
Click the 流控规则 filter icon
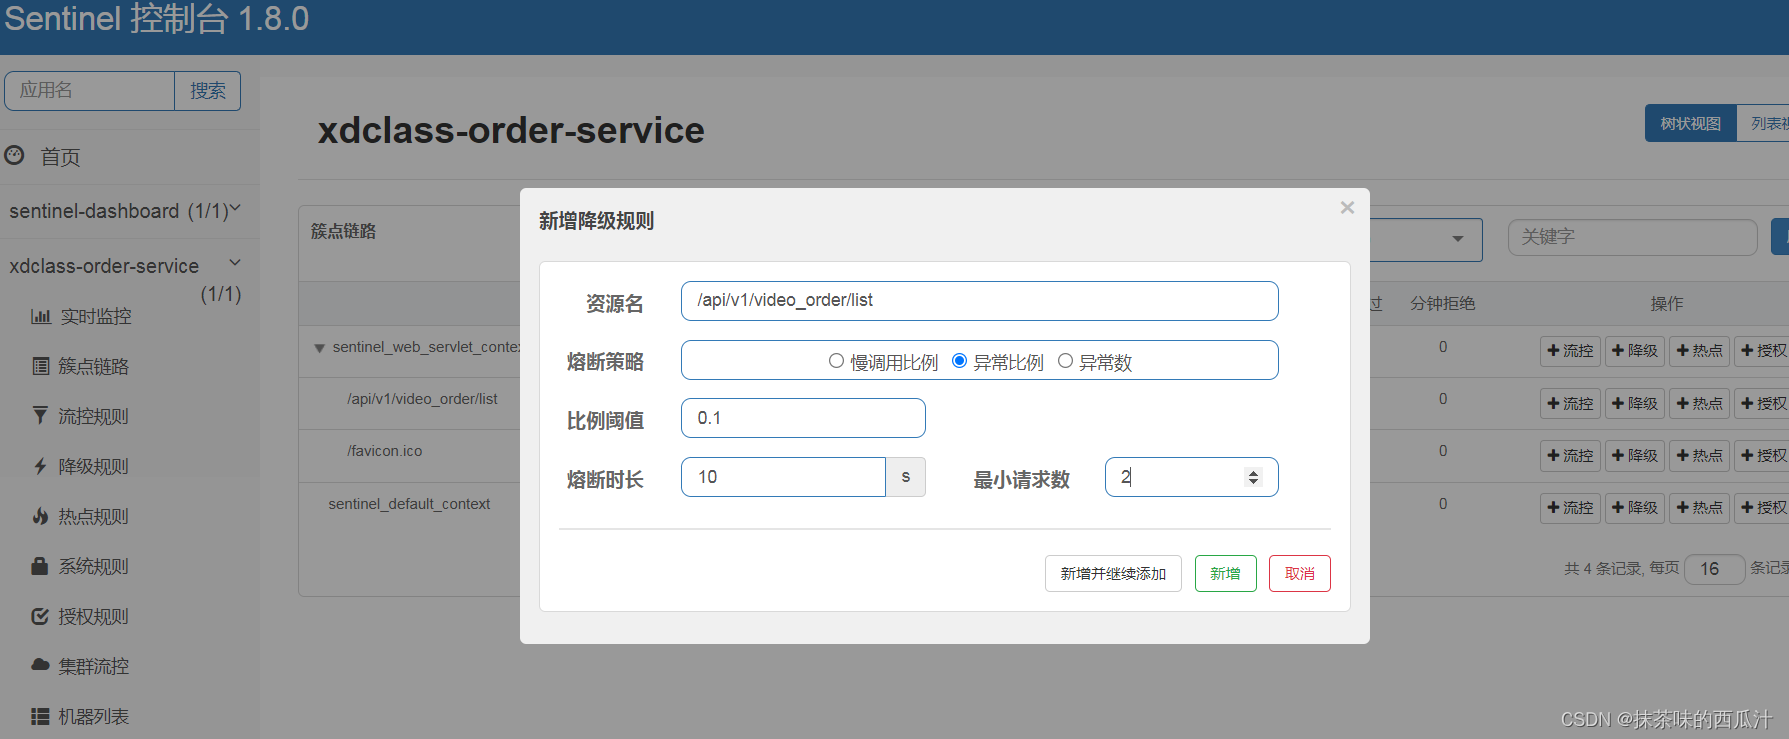click(x=40, y=415)
